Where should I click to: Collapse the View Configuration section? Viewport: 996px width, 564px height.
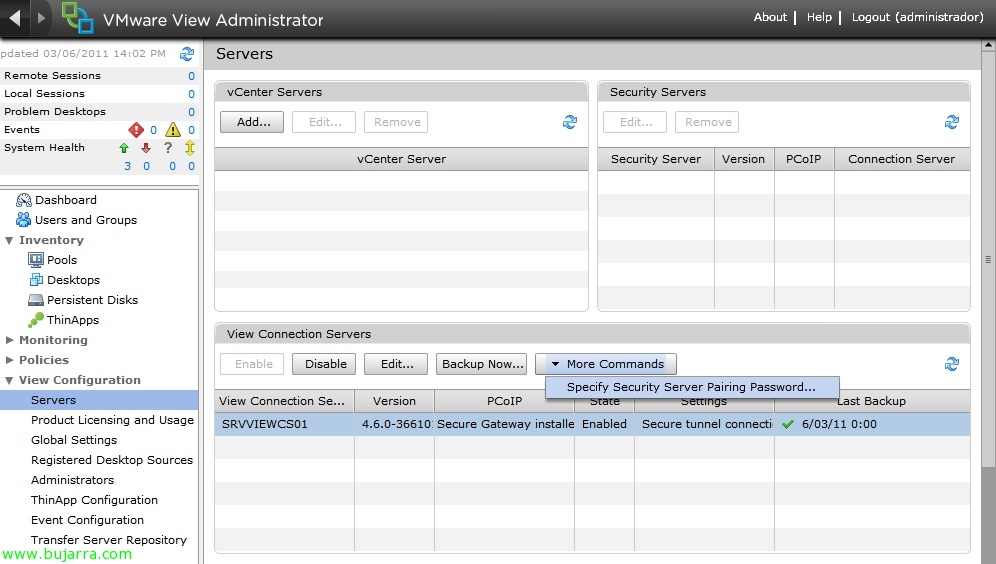(x=9, y=380)
